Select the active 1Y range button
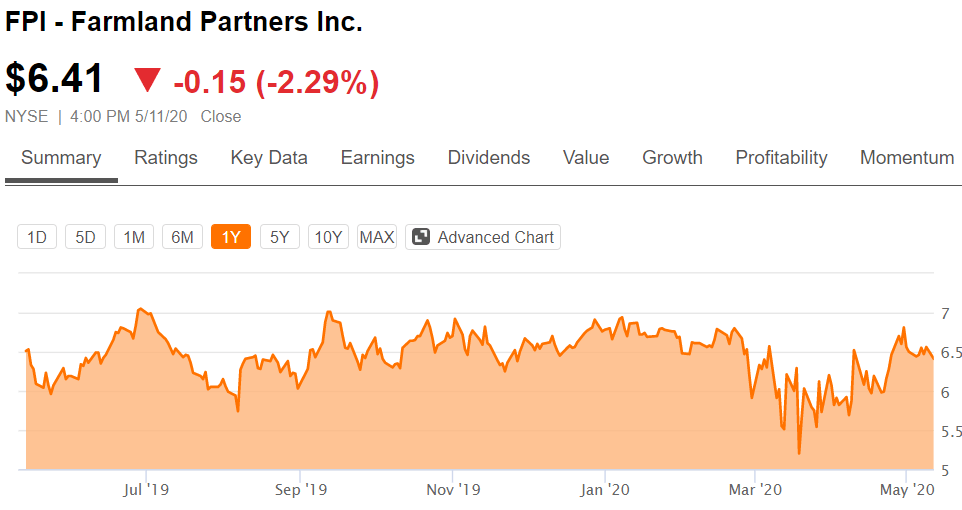962x510 pixels. [231, 237]
